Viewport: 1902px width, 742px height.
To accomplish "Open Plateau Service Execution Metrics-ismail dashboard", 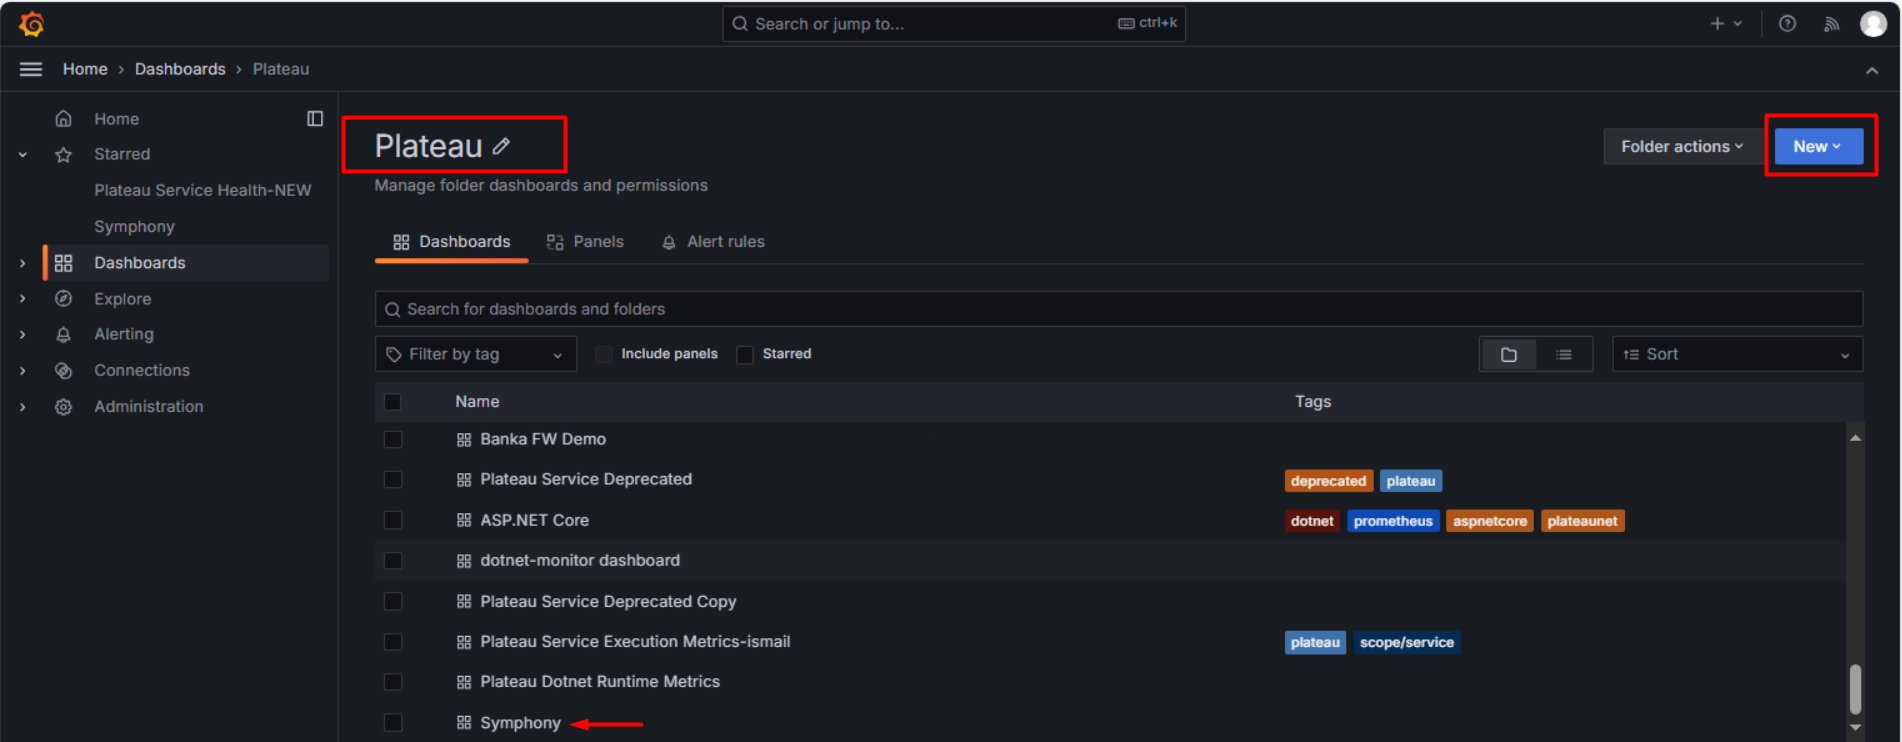I will coord(635,642).
